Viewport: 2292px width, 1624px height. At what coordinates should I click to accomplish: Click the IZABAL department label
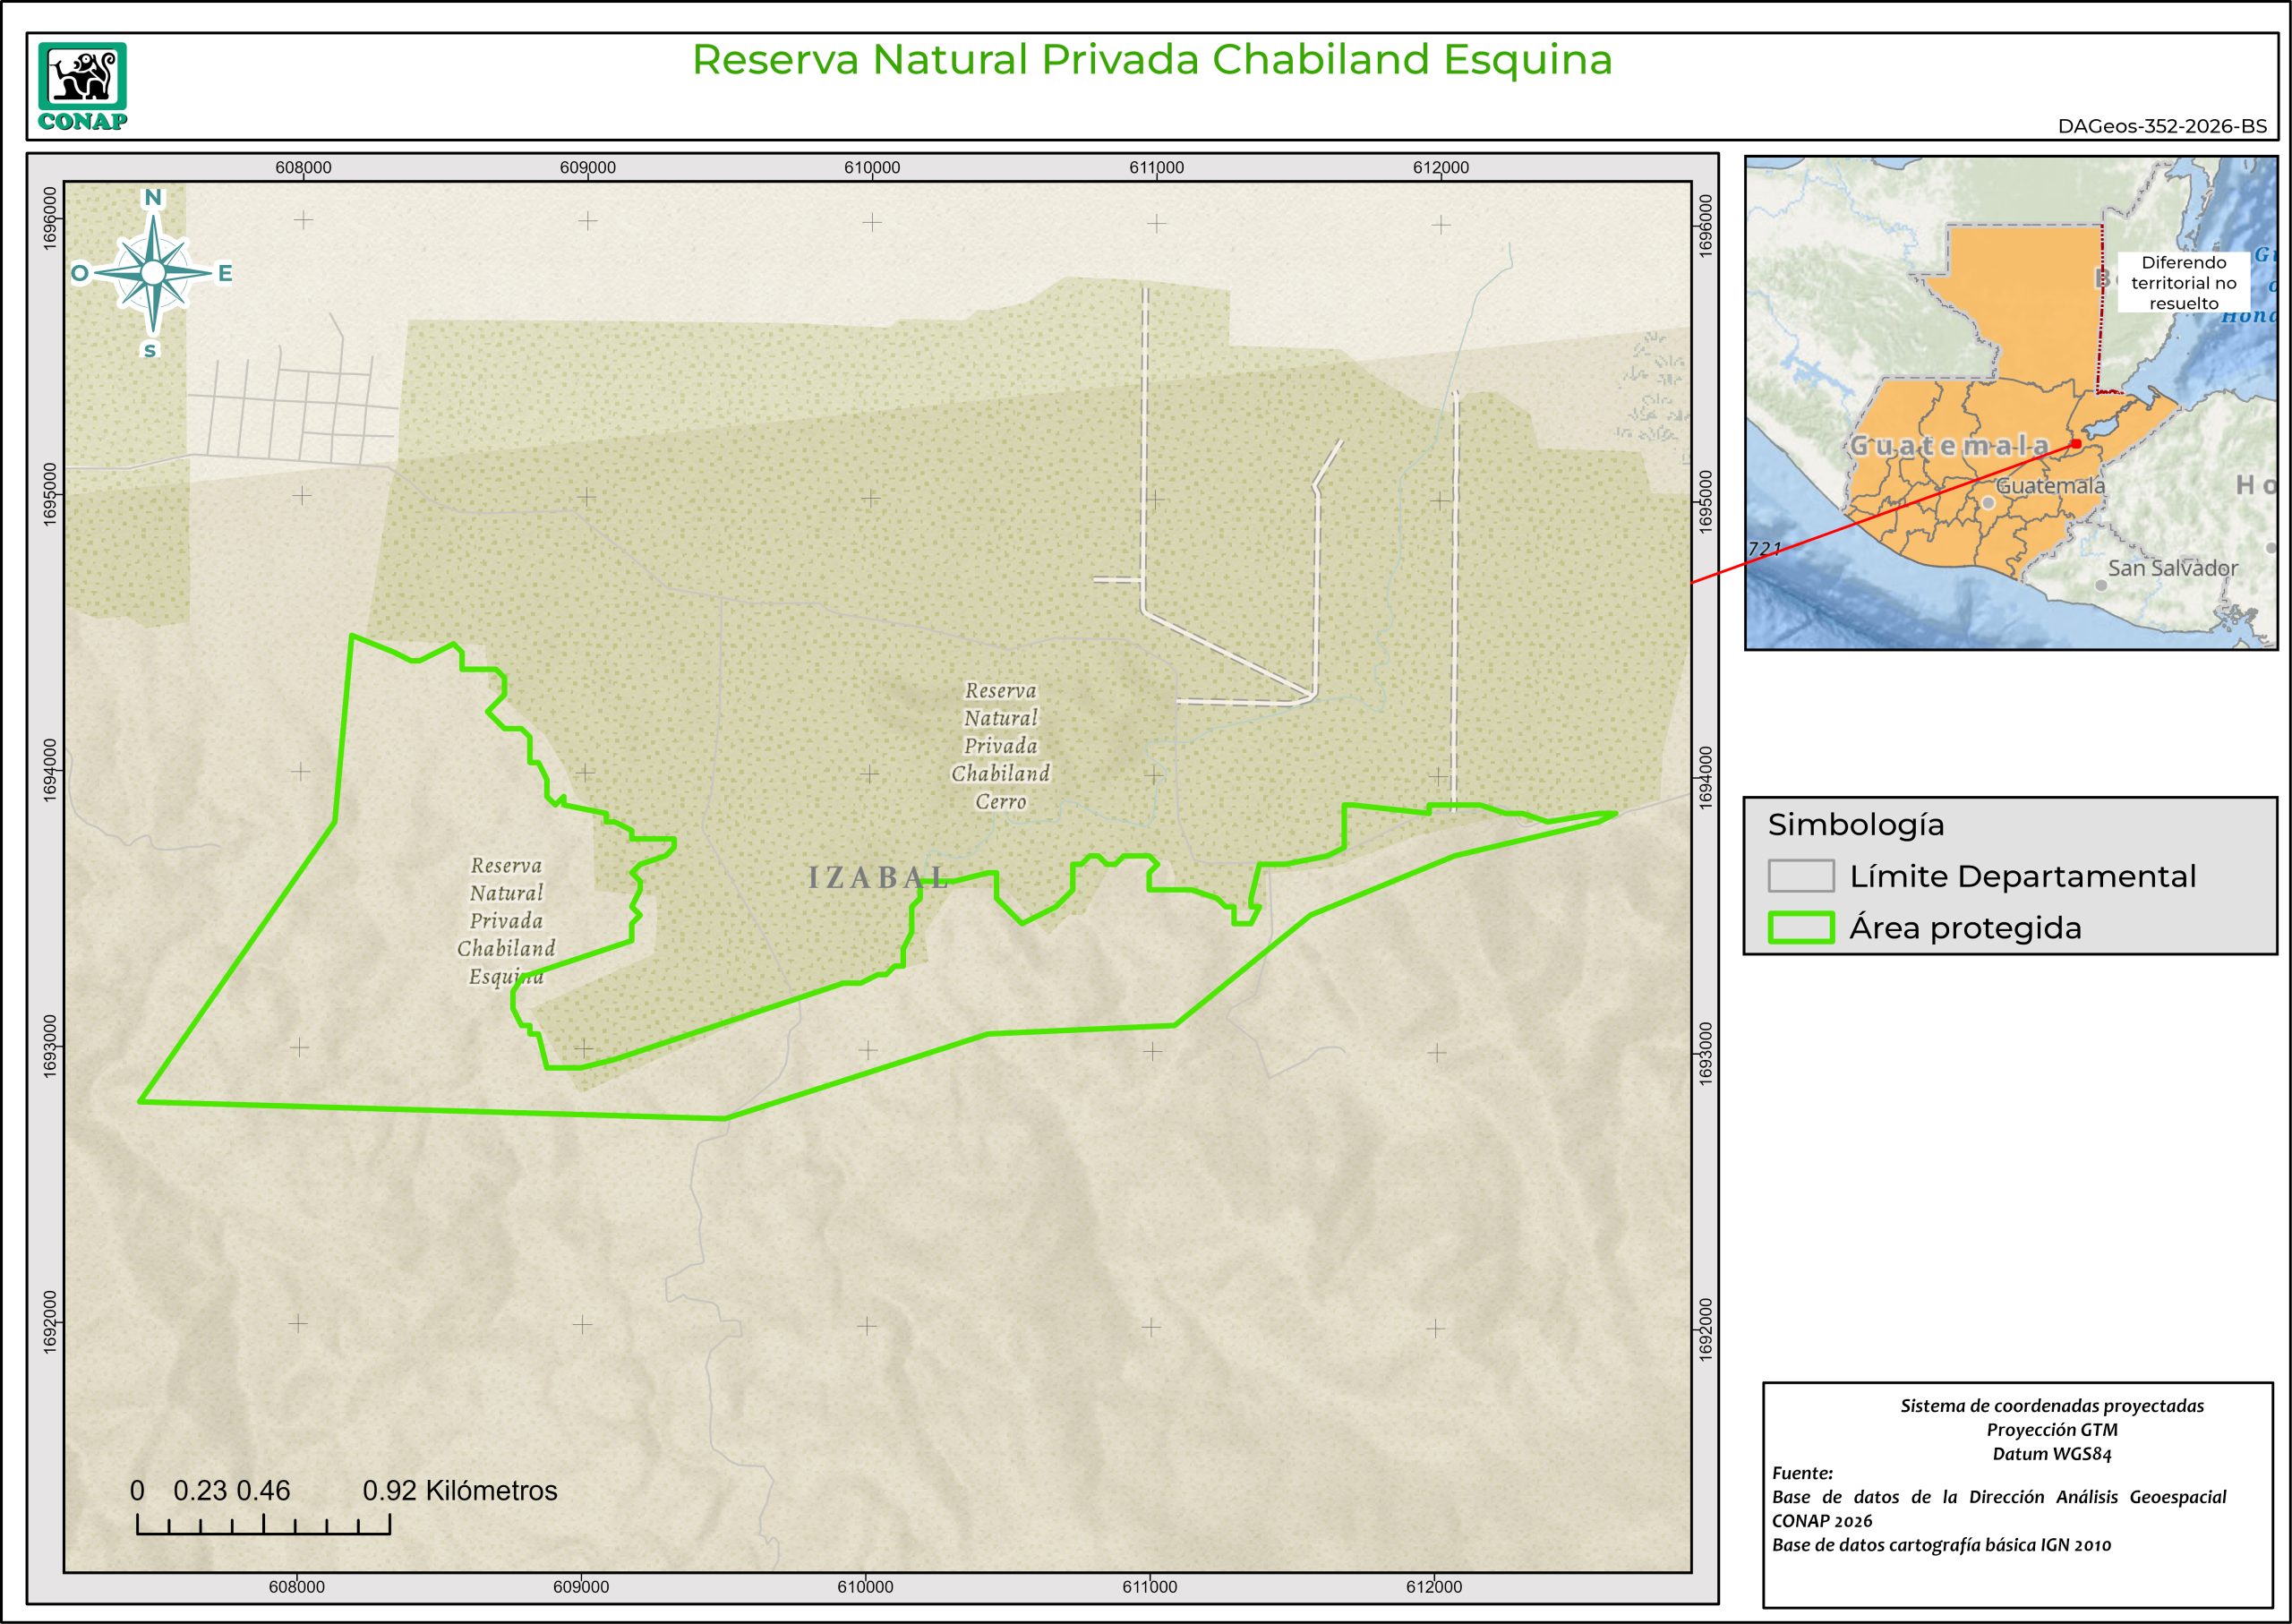[877, 879]
